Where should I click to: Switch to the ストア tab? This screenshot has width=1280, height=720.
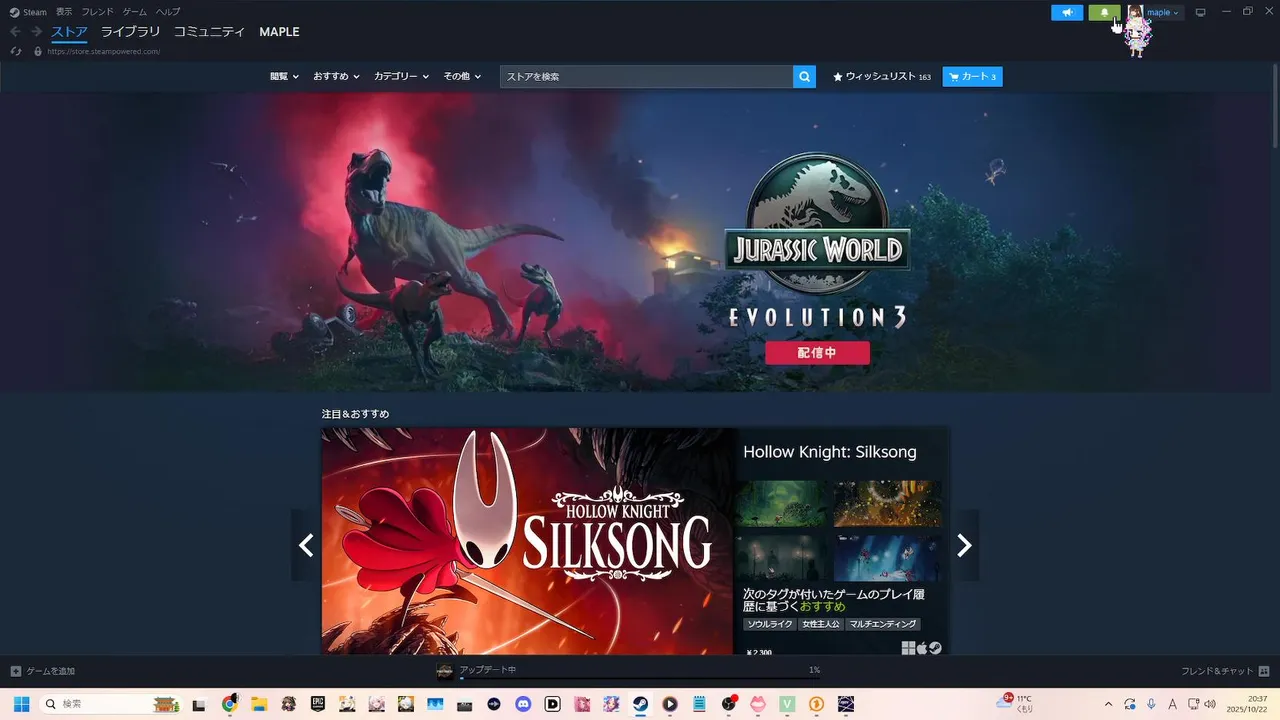70,32
